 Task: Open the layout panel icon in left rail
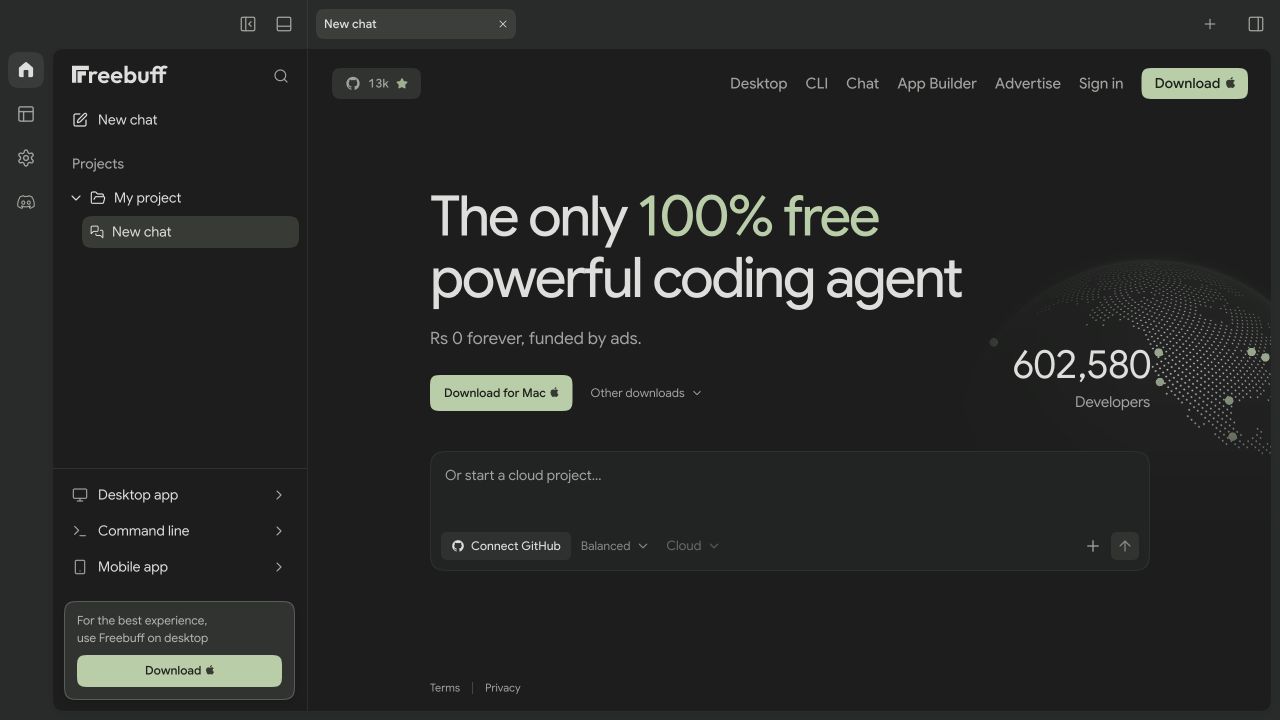26,114
